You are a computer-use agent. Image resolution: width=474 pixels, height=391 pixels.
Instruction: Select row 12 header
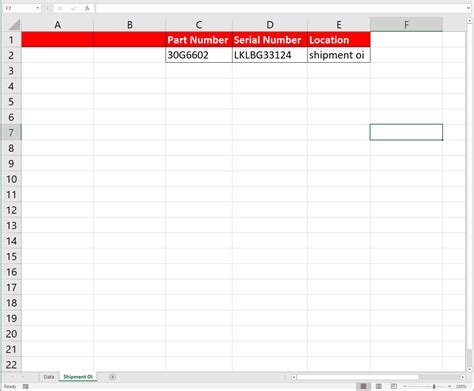coord(11,210)
